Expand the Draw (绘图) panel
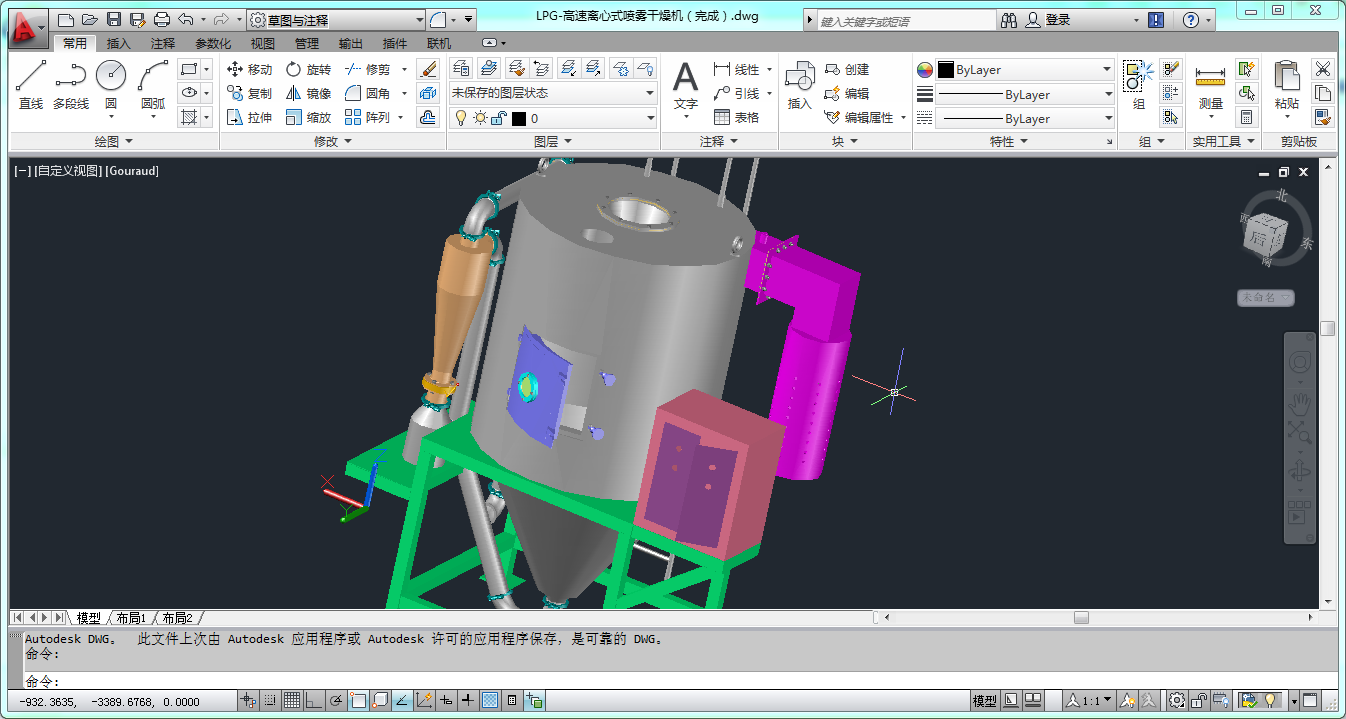The width and height of the screenshot is (1346, 719). point(113,142)
